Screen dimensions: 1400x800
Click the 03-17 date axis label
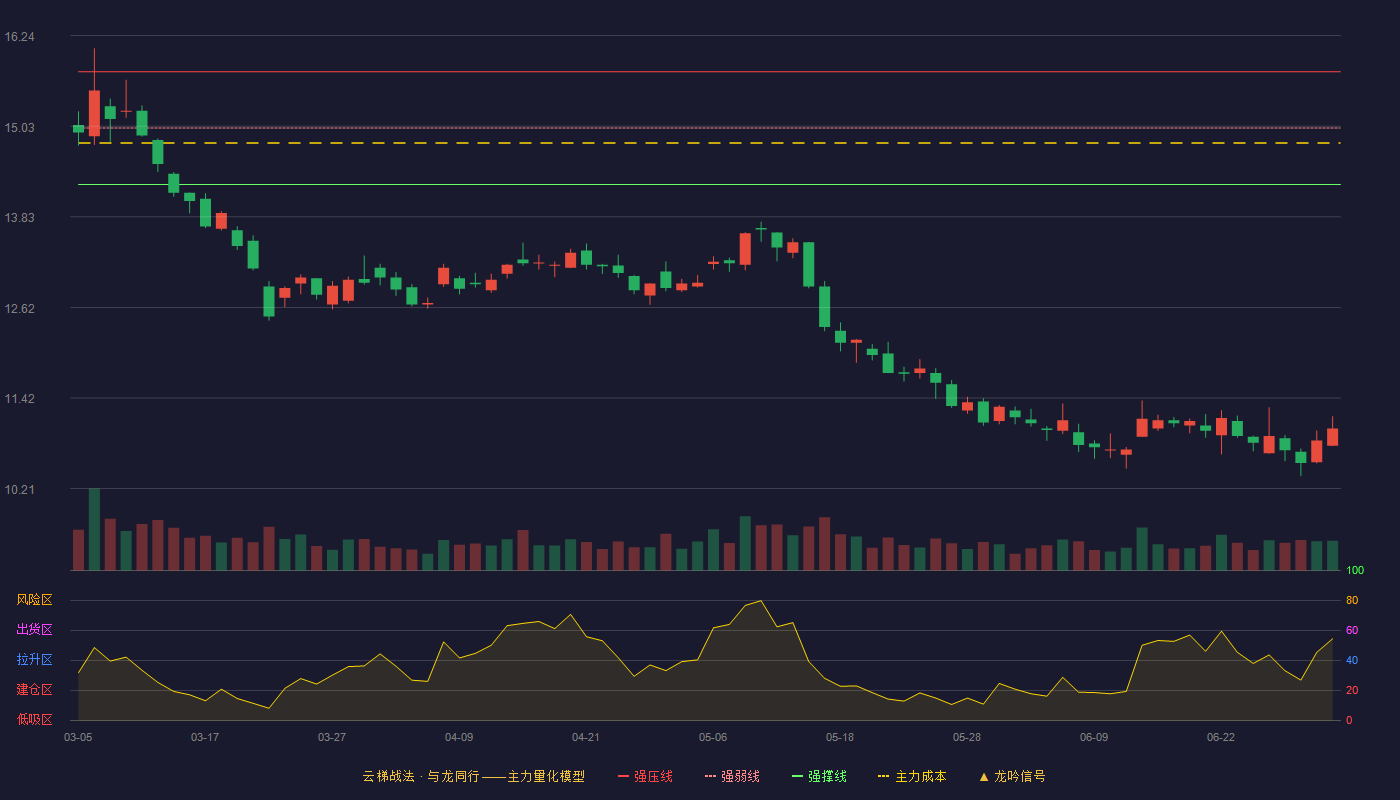pos(205,737)
